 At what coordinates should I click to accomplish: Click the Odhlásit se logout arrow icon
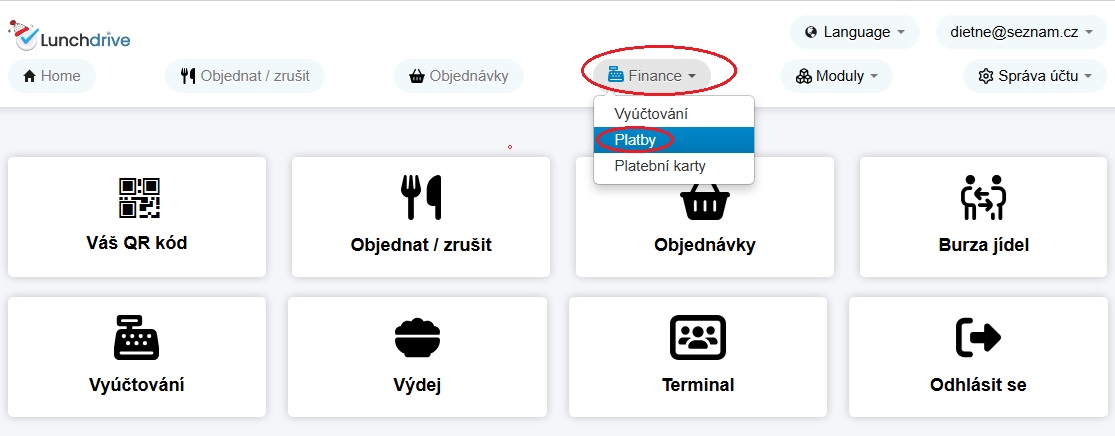point(978,337)
